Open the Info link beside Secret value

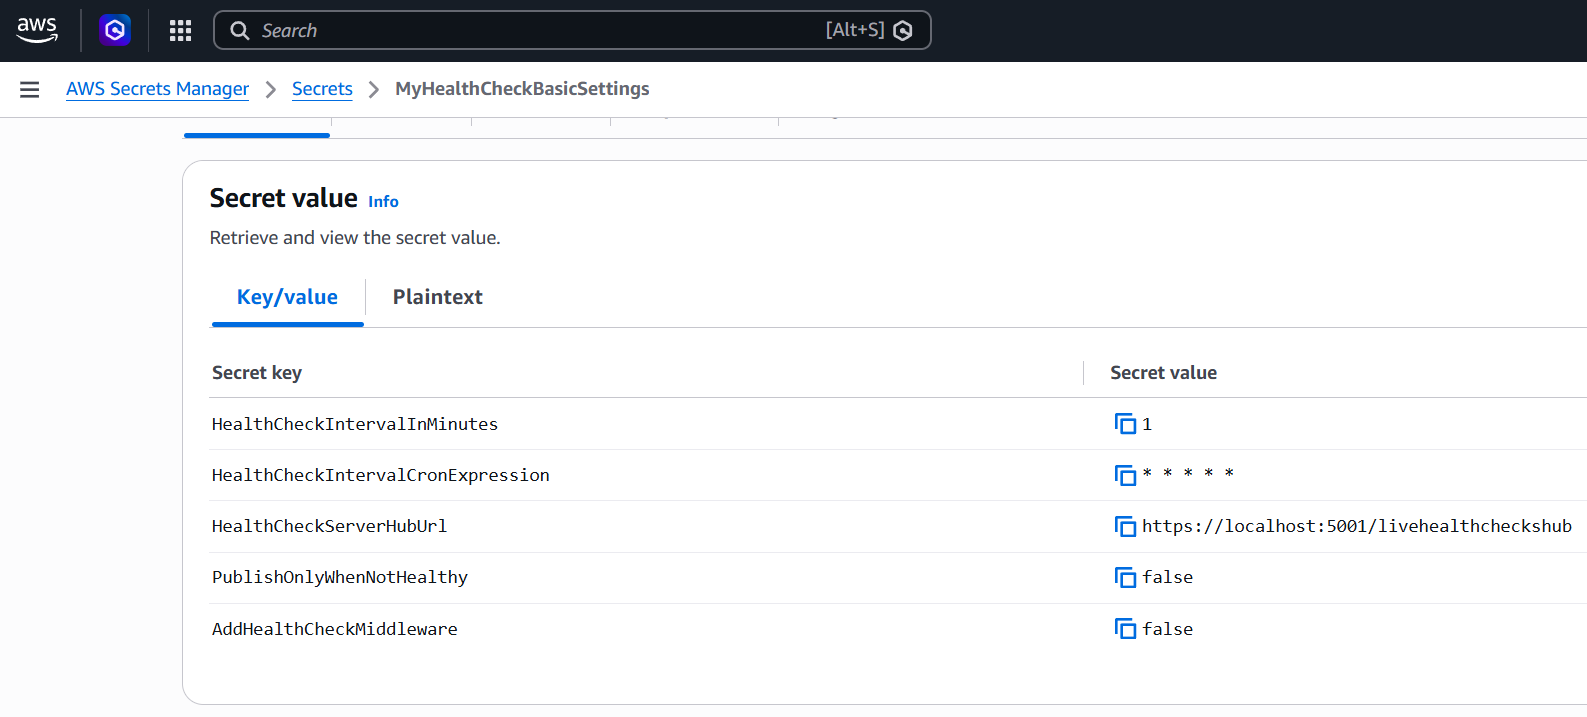[x=383, y=202]
